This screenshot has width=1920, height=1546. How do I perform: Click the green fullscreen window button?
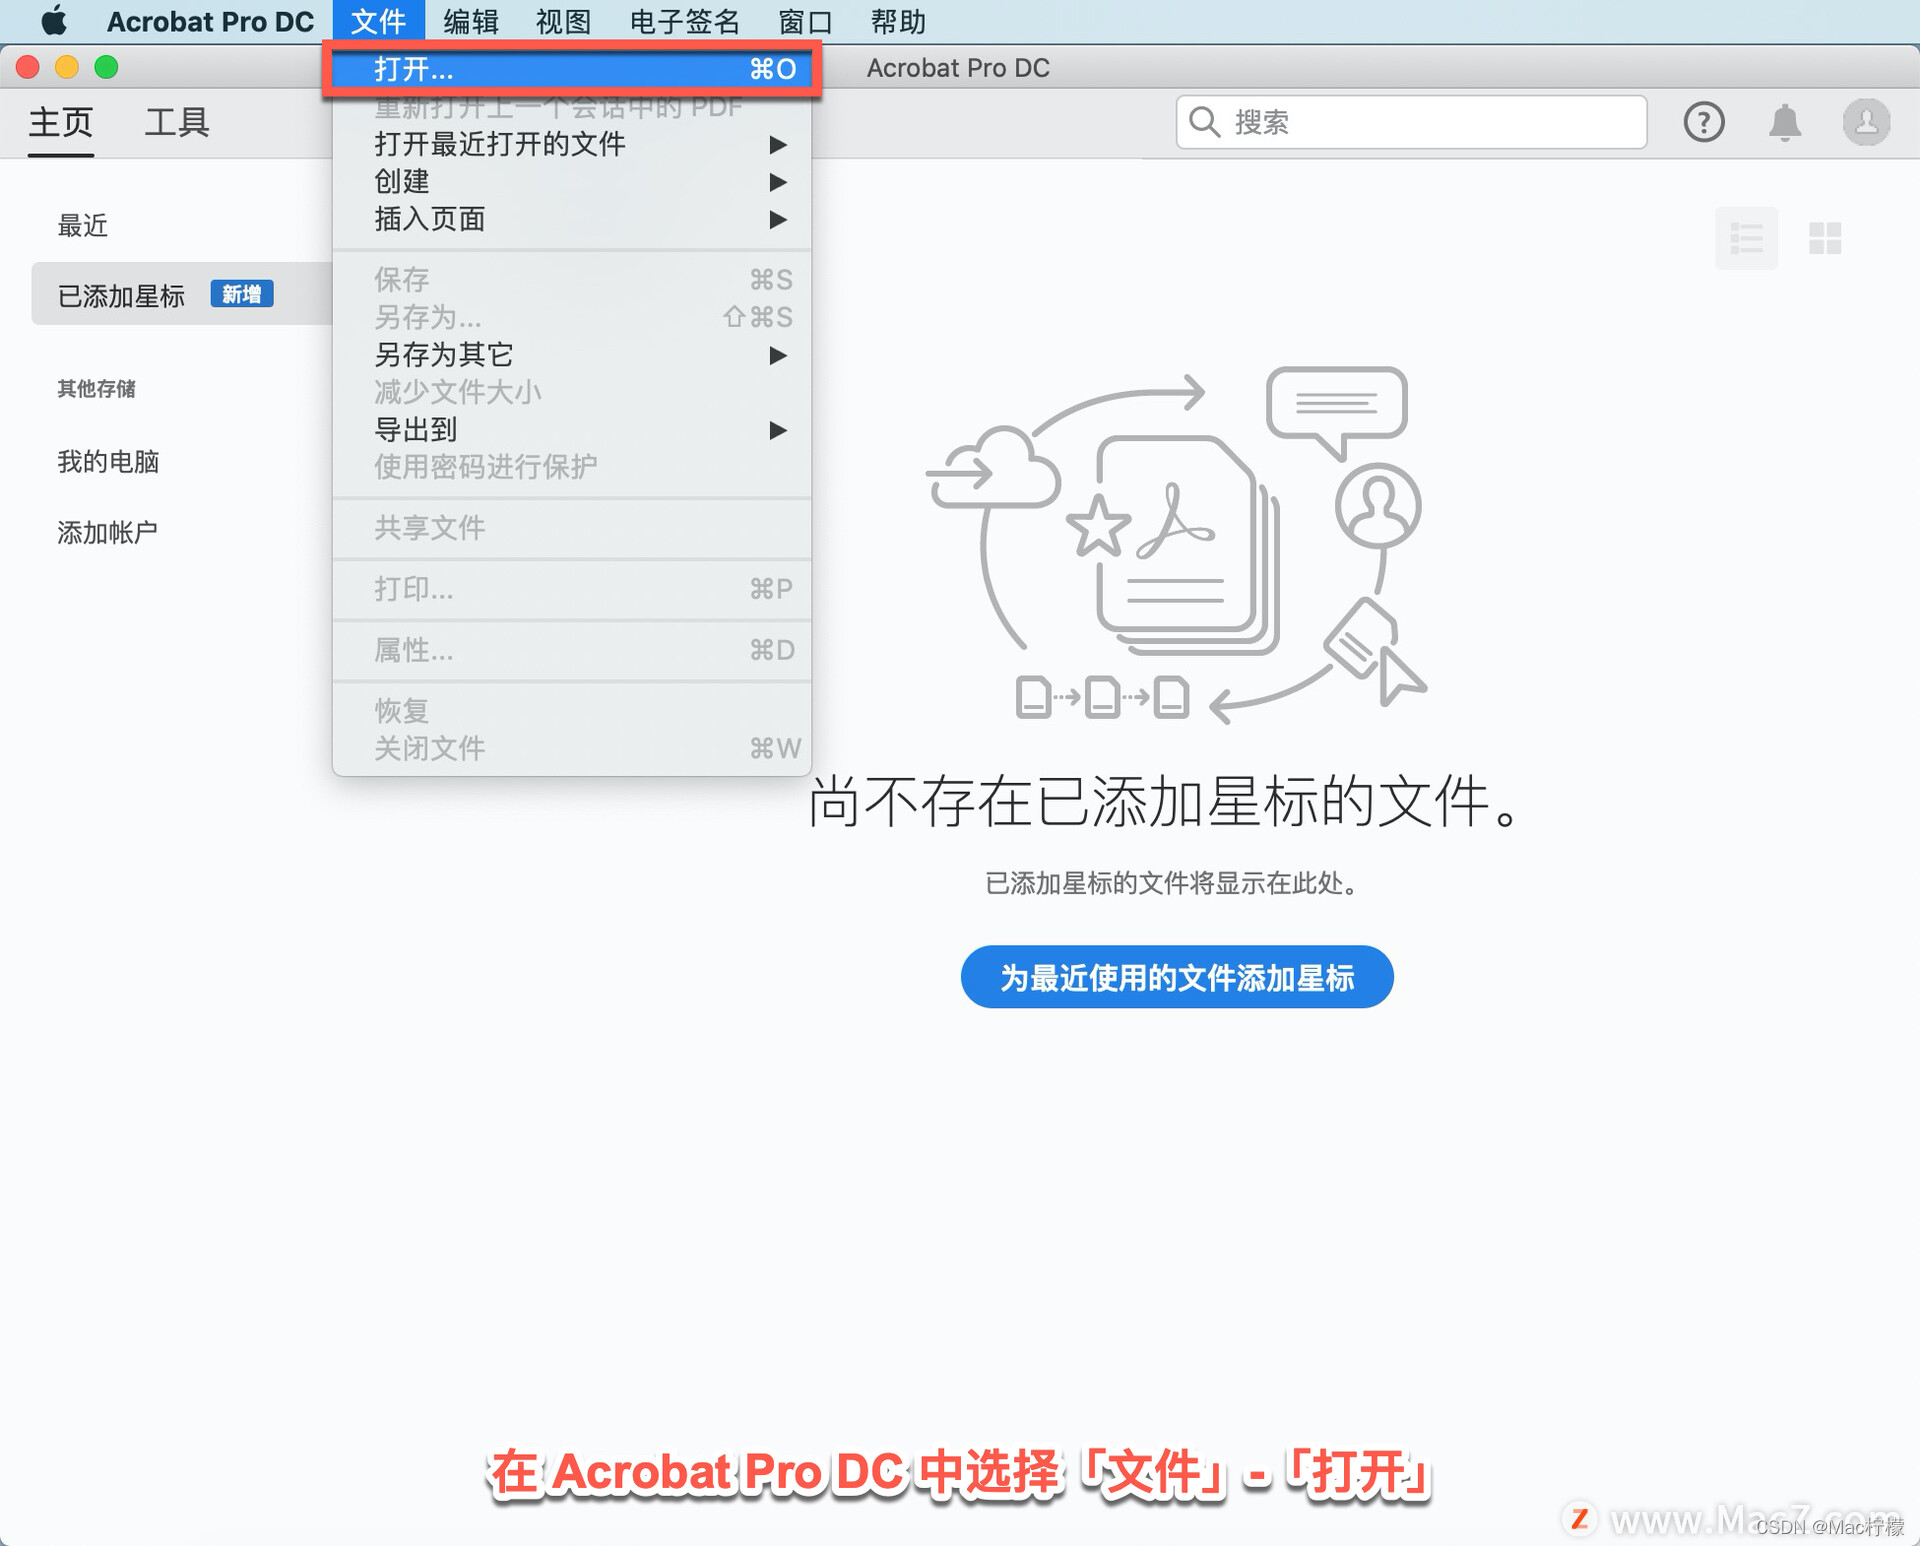pos(106,67)
